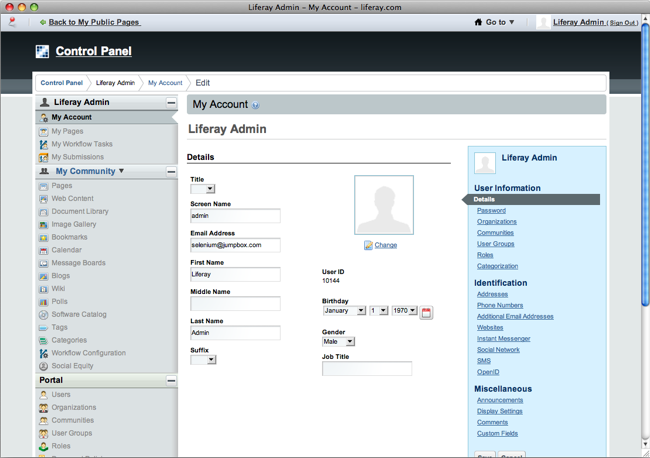Open the Password link

(491, 211)
